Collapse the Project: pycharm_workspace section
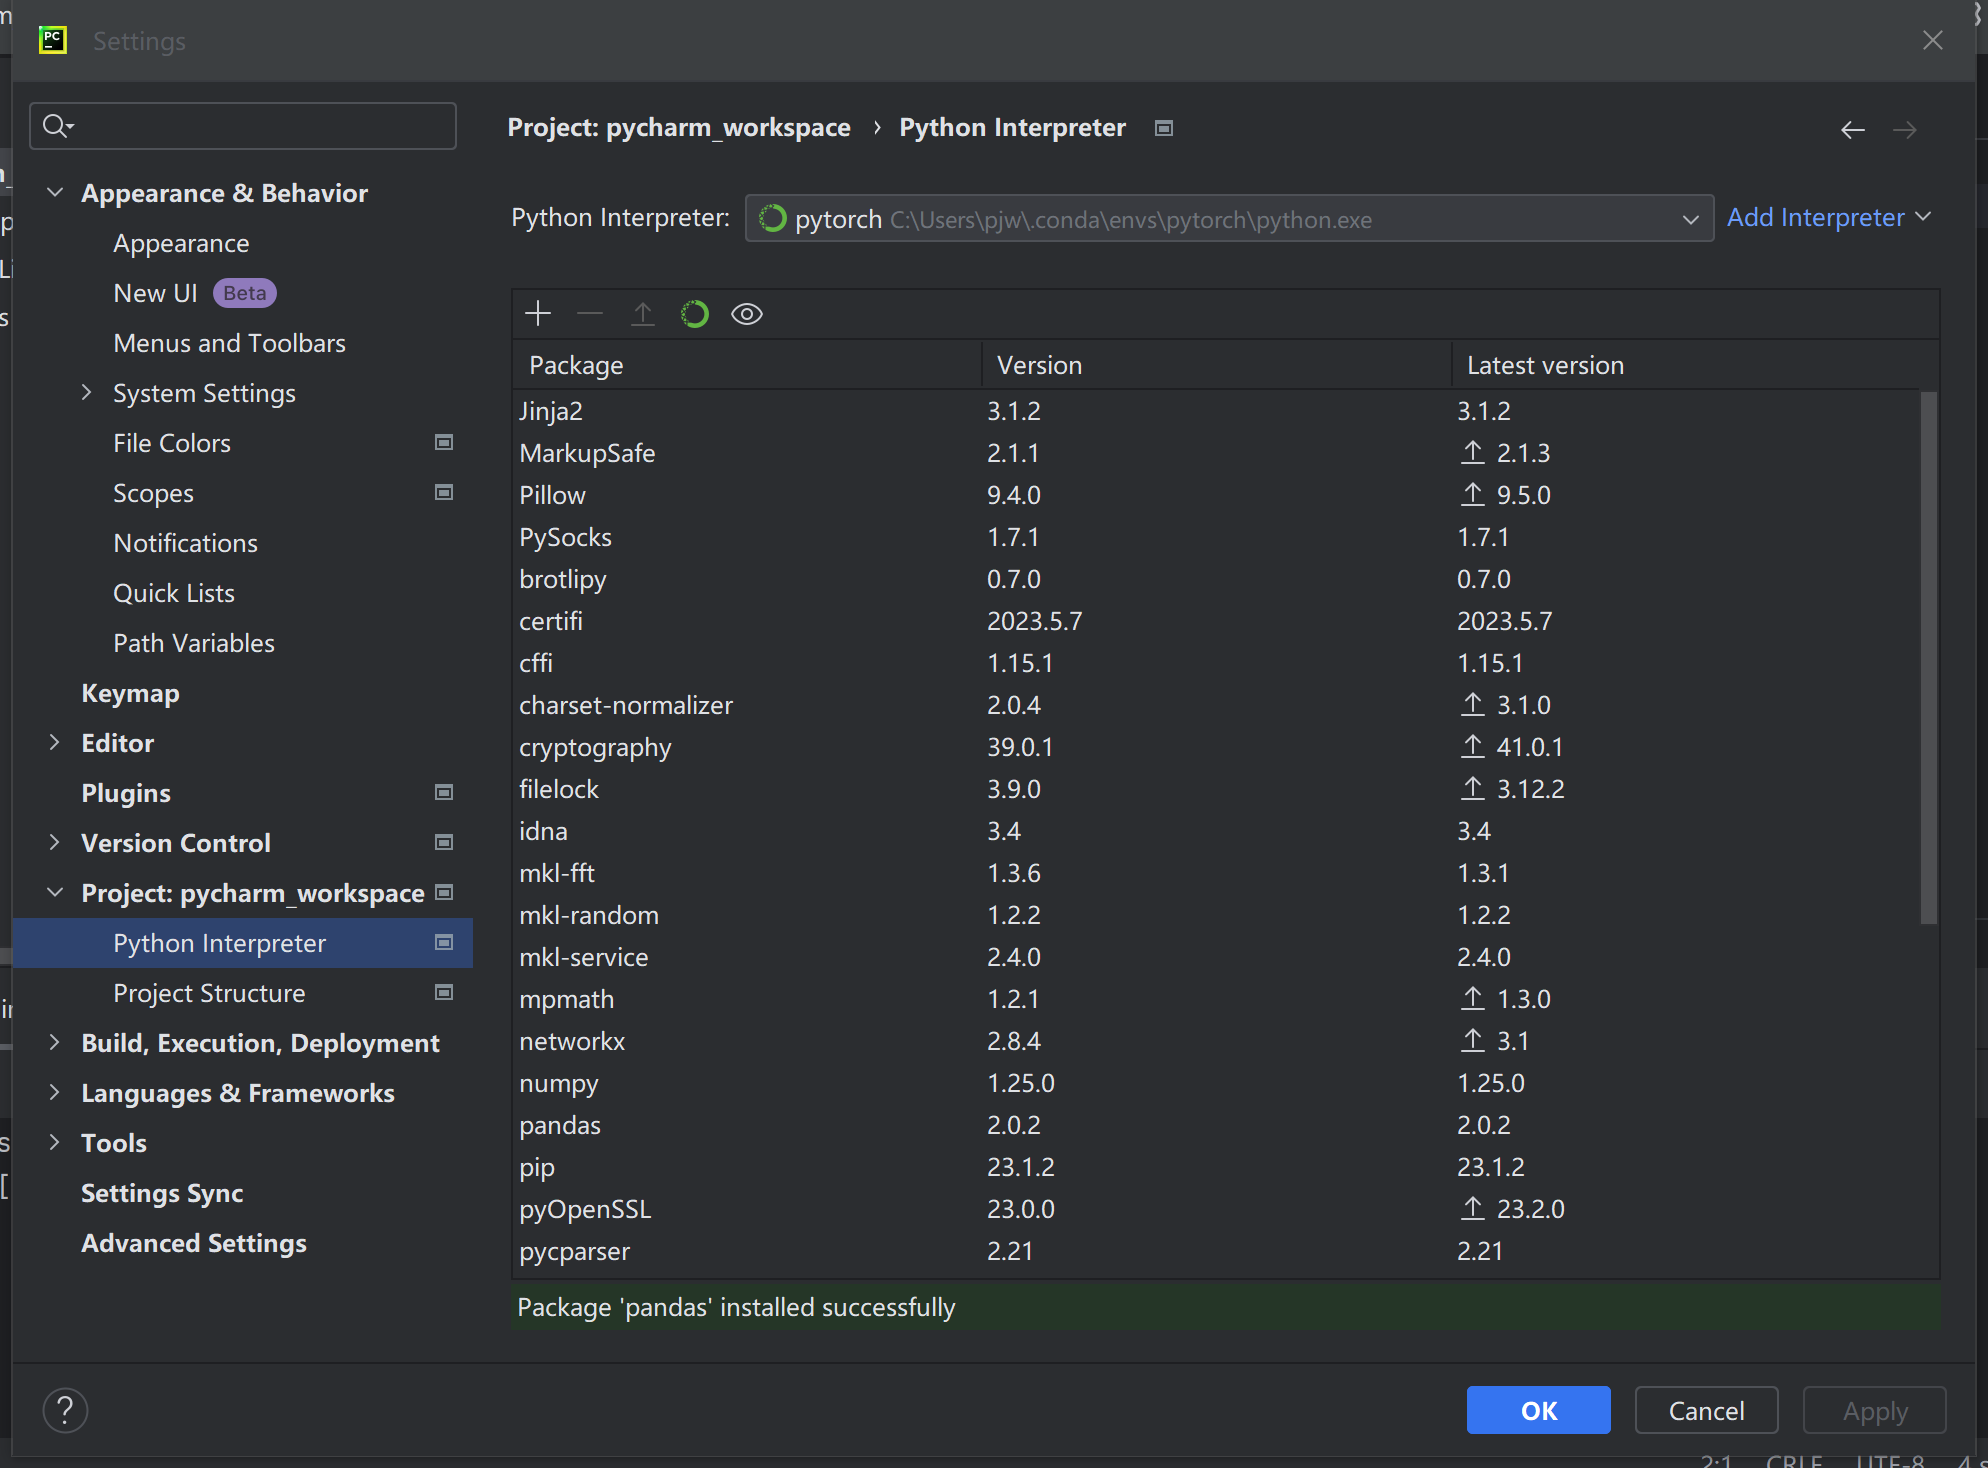The height and width of the screenshot is (1468, 1988). click(56, 892)
